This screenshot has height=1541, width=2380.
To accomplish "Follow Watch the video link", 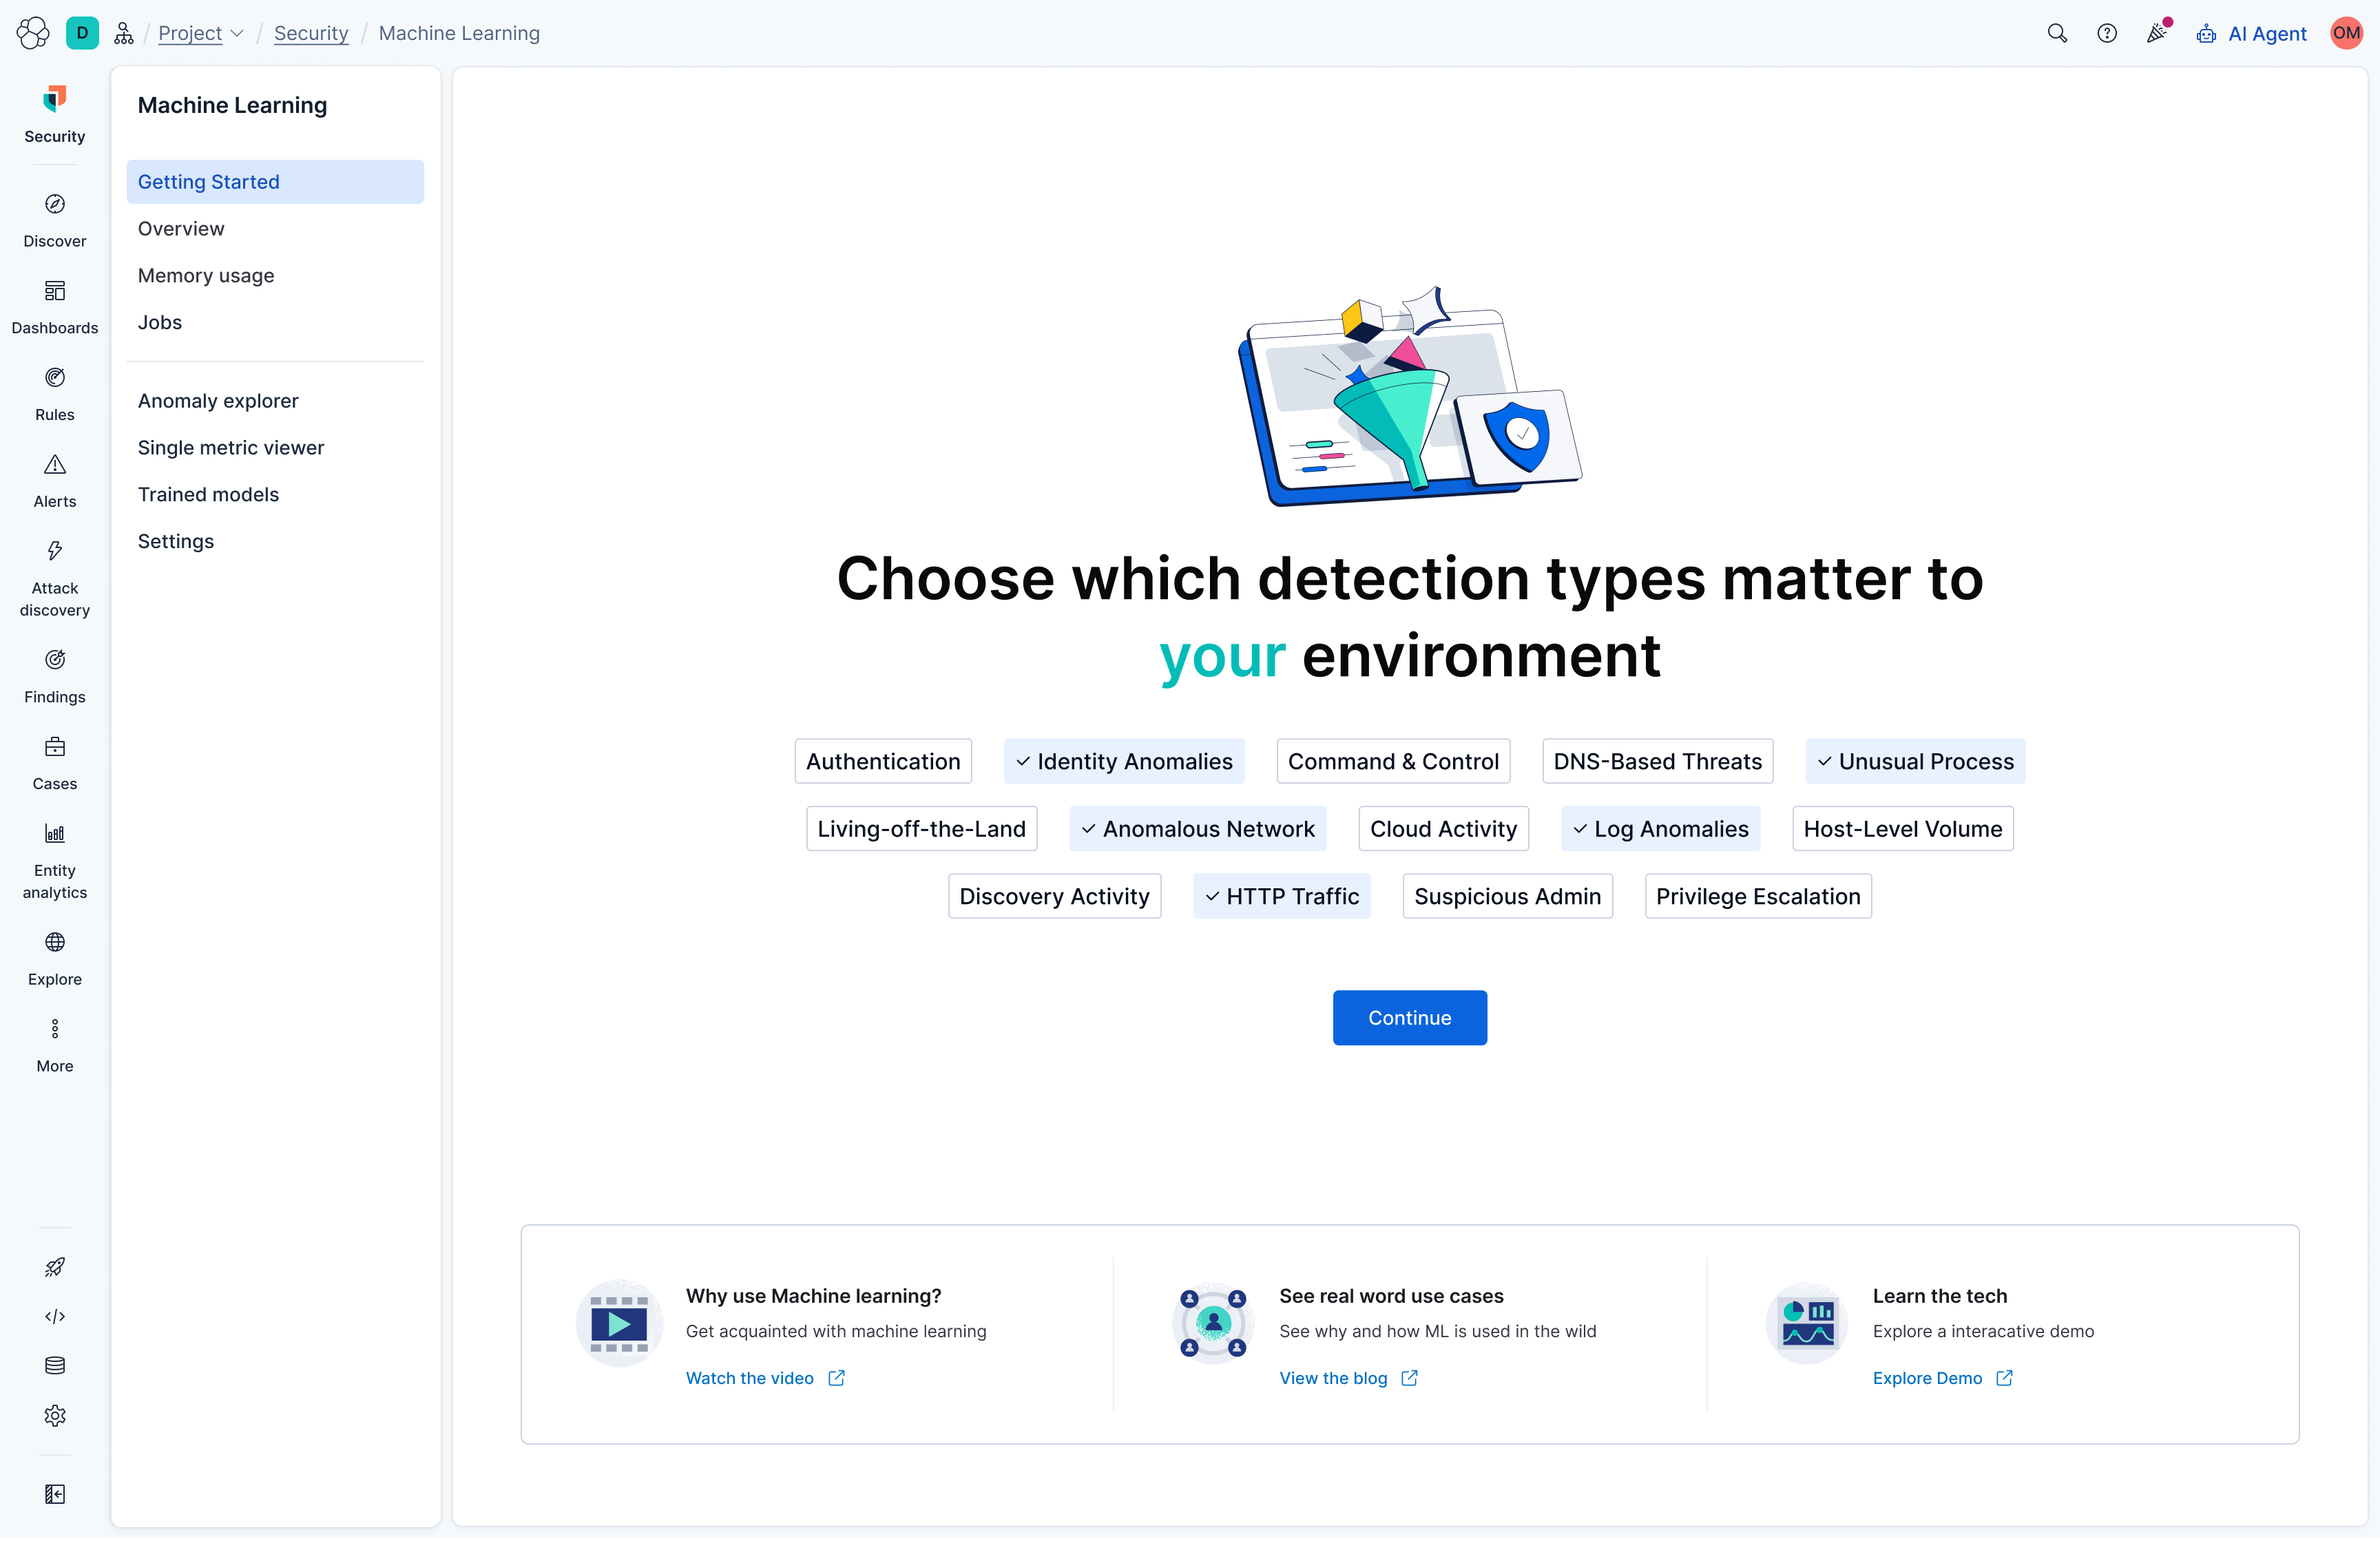I will 765,1378.
